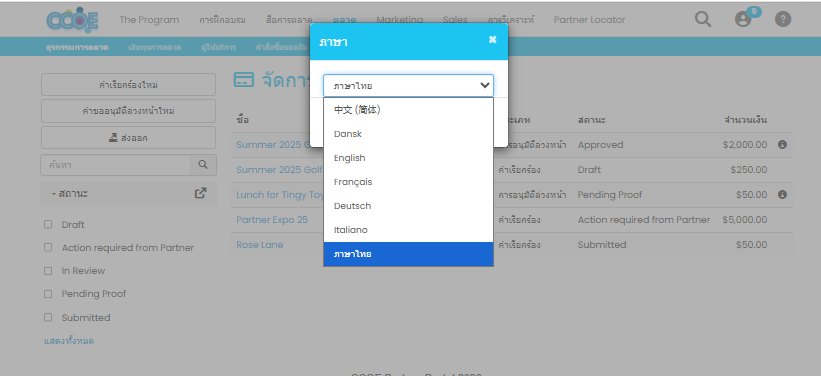821x376 pixels.
Task: Switch to ธุรกรรมการตลาด subnav tab
Action: pos(77,47)
